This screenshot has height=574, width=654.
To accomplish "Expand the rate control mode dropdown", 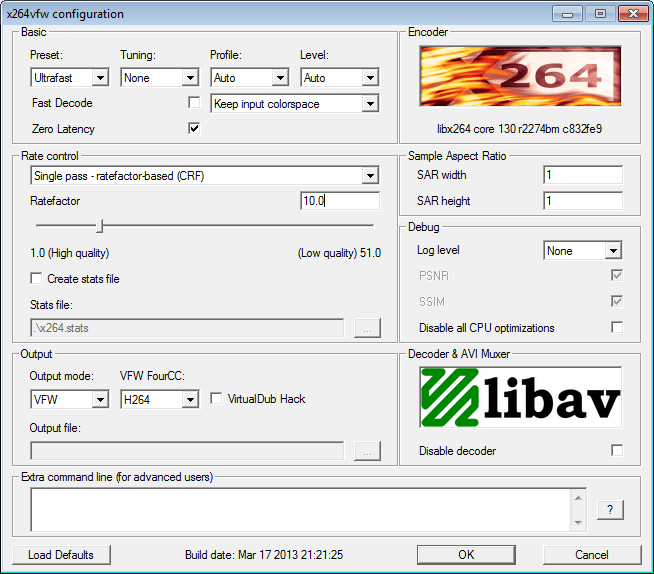I will [x=204, y=176].
